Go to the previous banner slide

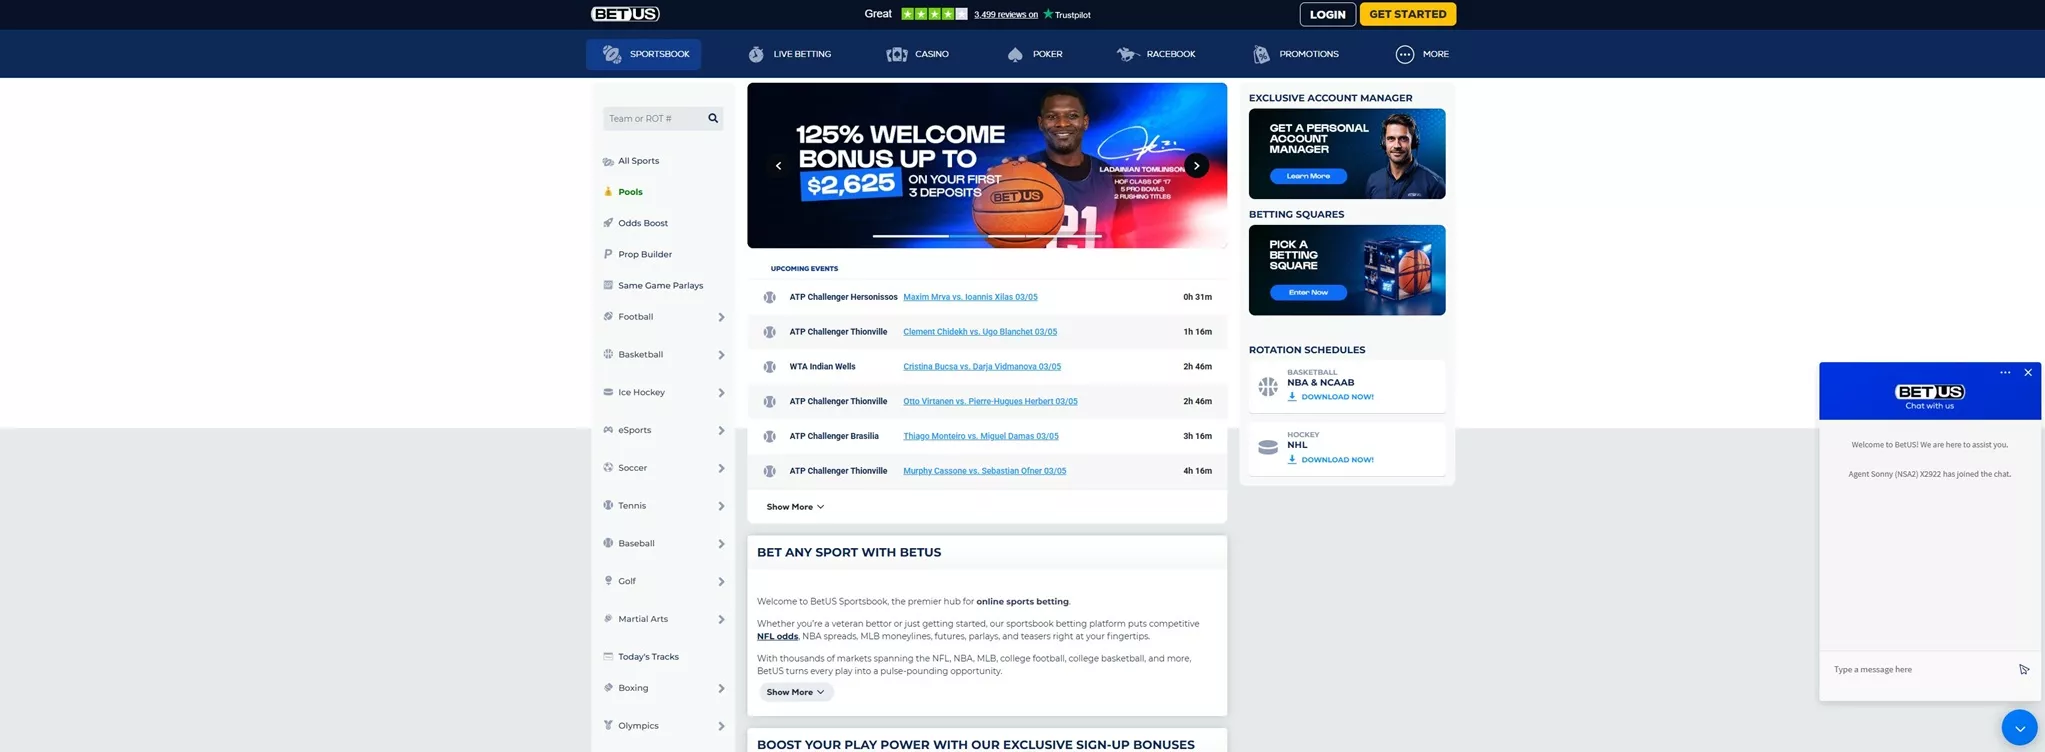[x=778, y=166]
